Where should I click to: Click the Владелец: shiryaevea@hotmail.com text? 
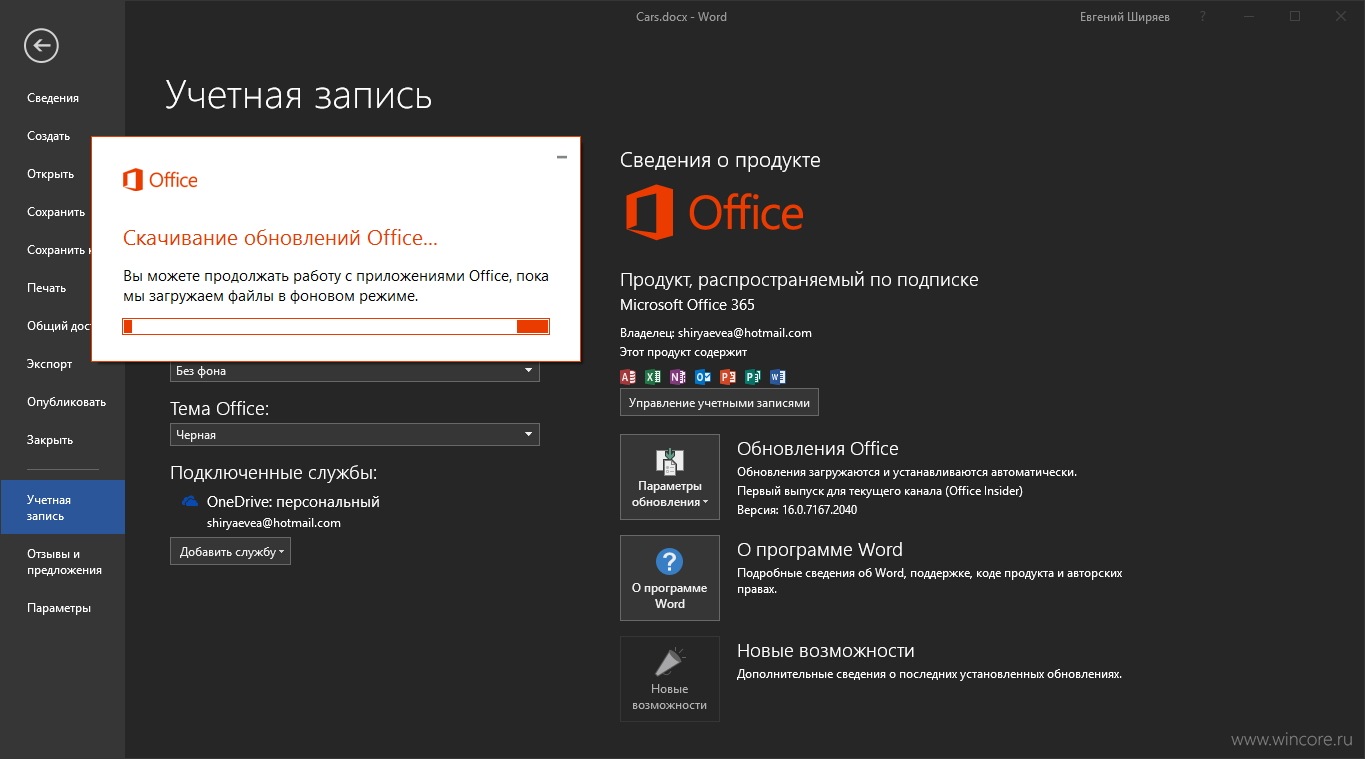(x=716, y=333)
